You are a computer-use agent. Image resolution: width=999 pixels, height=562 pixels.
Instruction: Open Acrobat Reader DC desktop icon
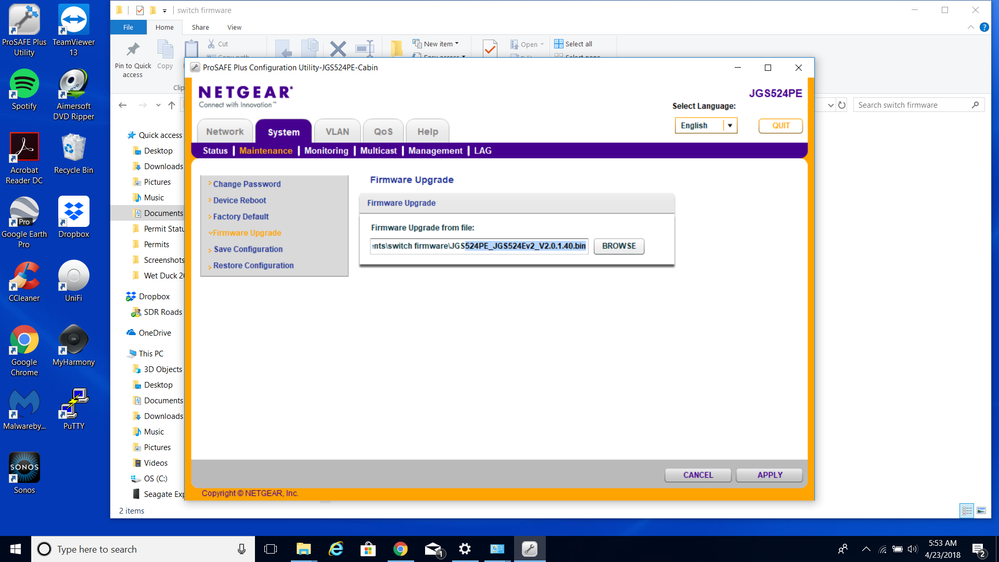click(x=24, y=158)
